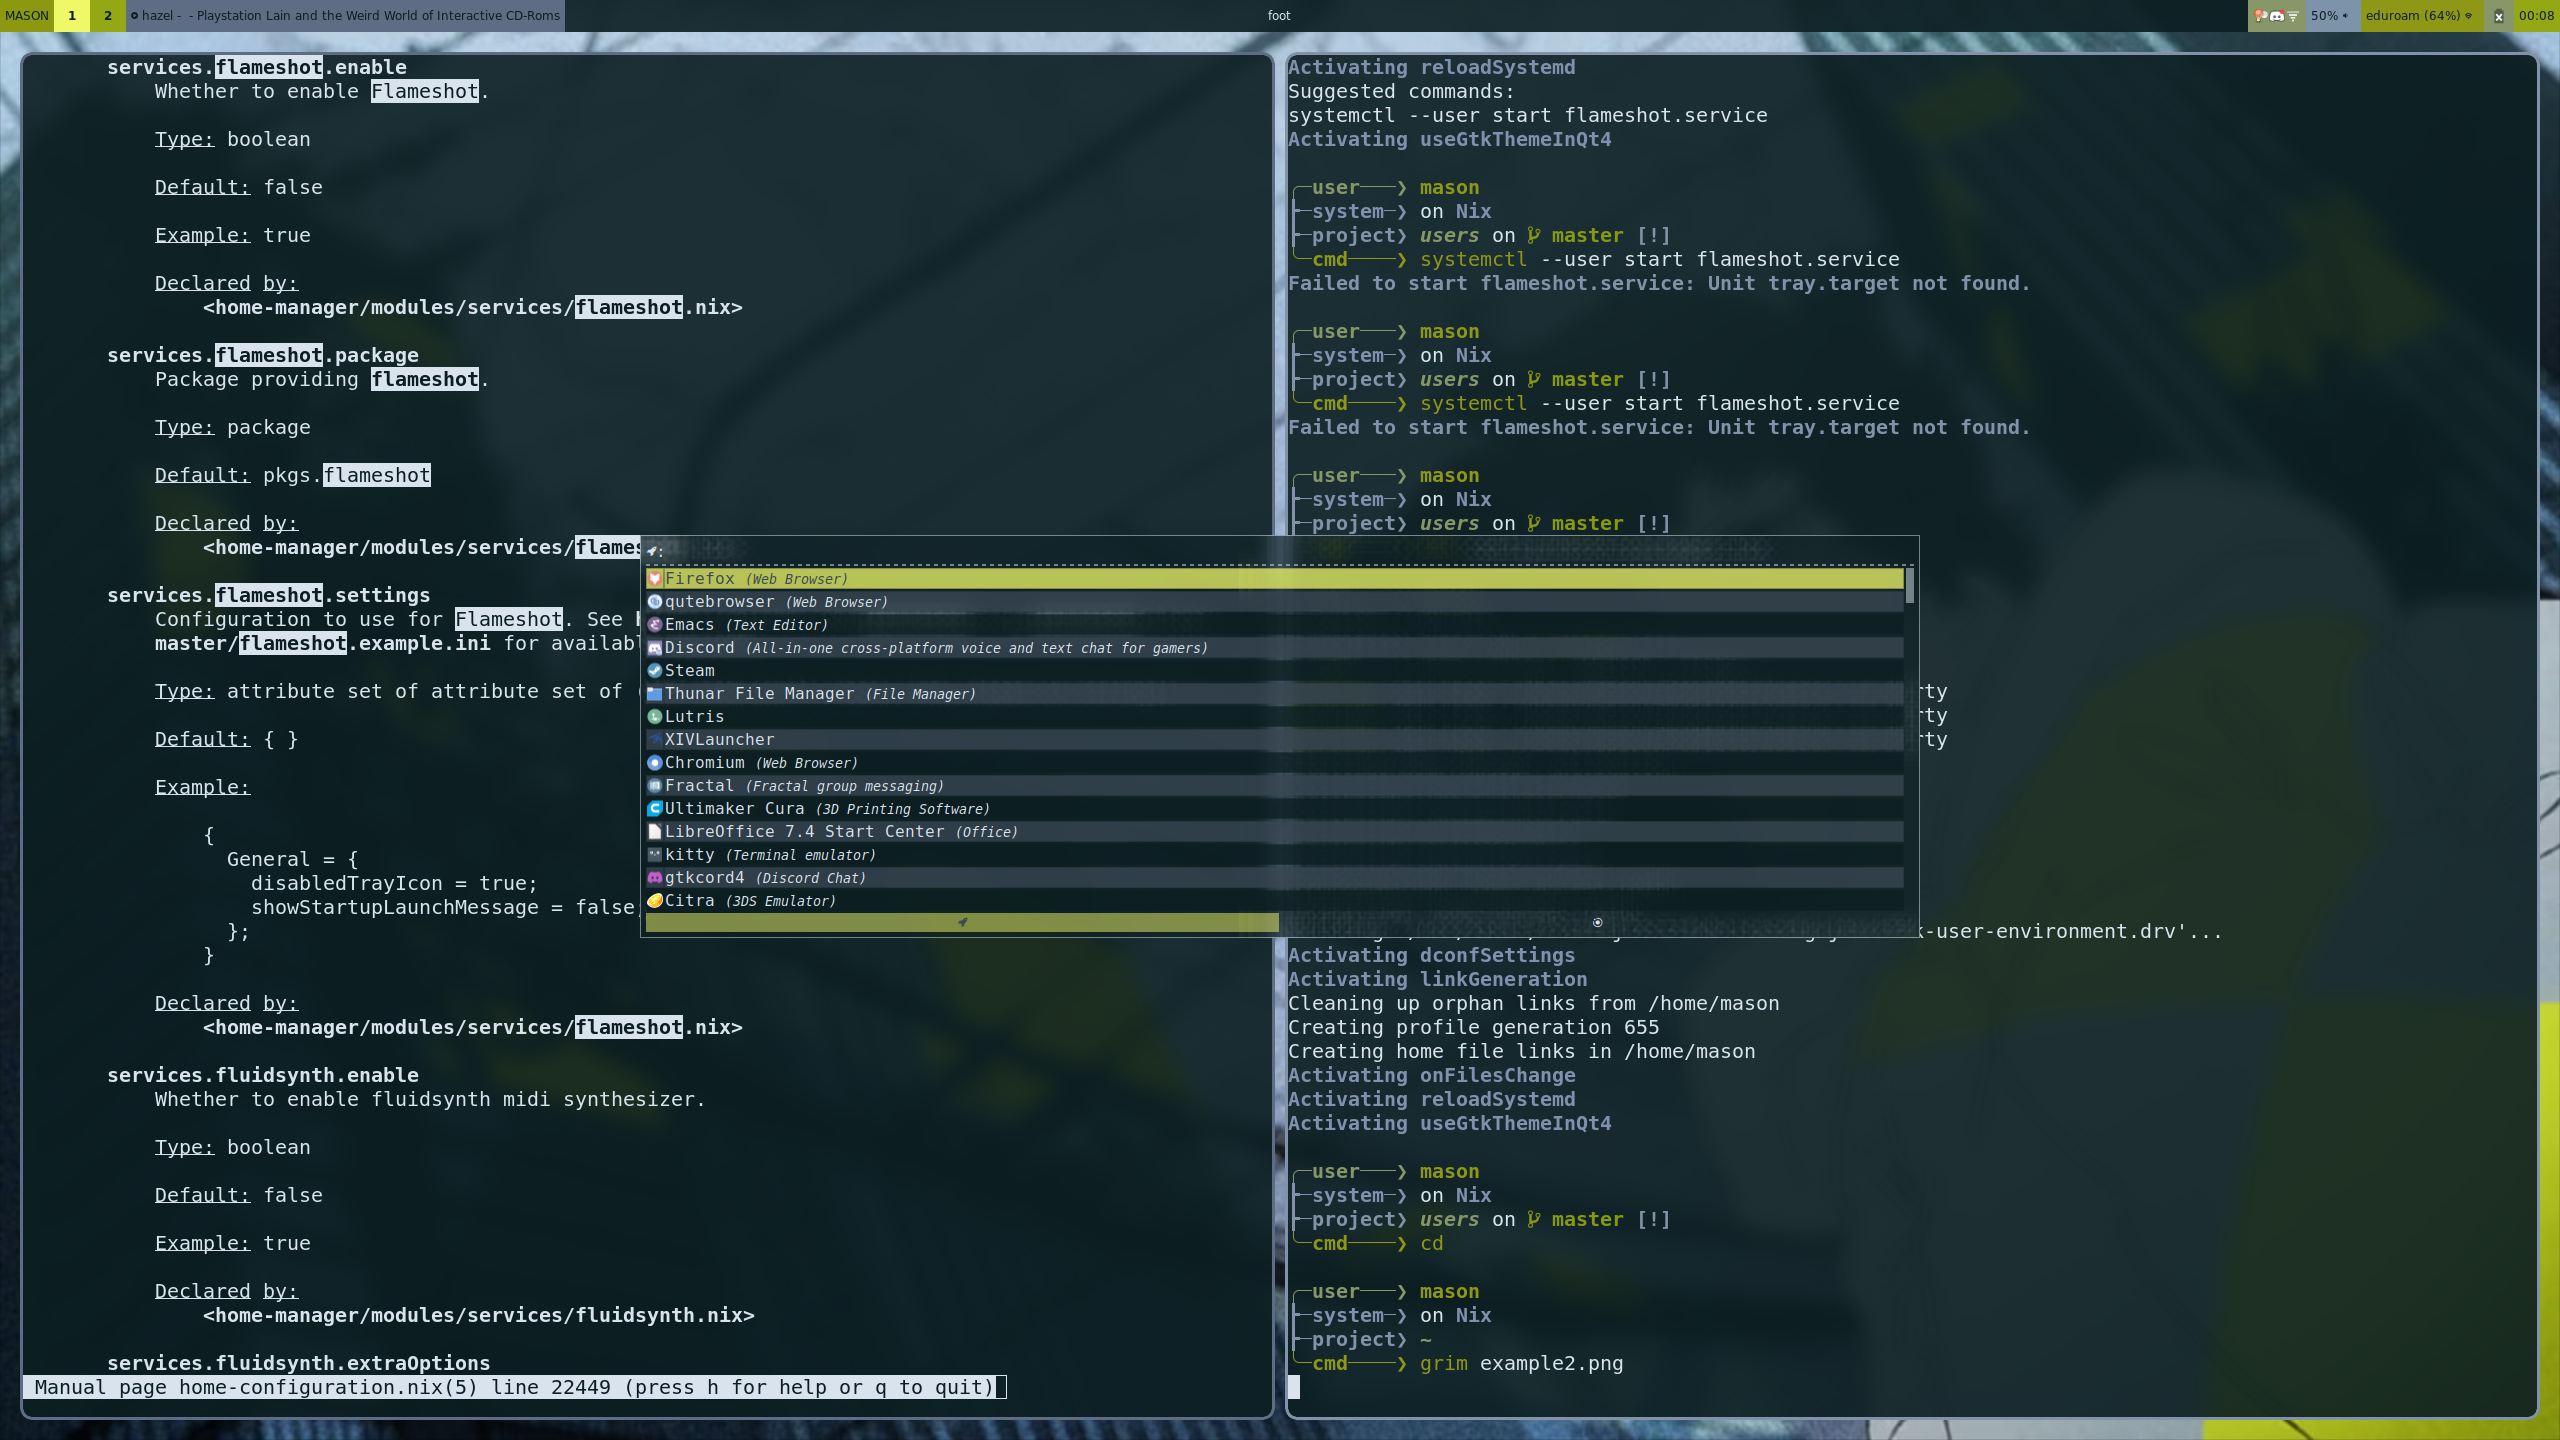Click the Emacs icon in launcher list
Image resolution: width=2560 pixels, height=1440 pixels.
[655, 625]
